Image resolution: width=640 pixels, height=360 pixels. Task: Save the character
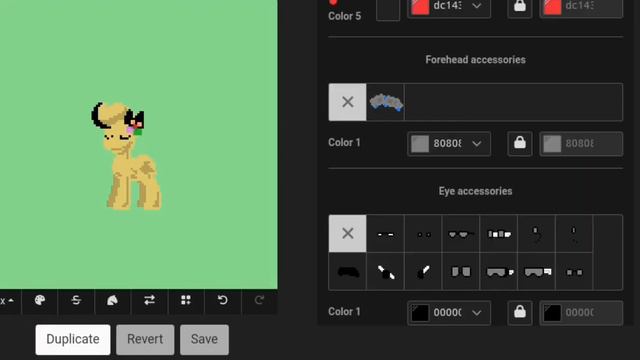[204, 340]
